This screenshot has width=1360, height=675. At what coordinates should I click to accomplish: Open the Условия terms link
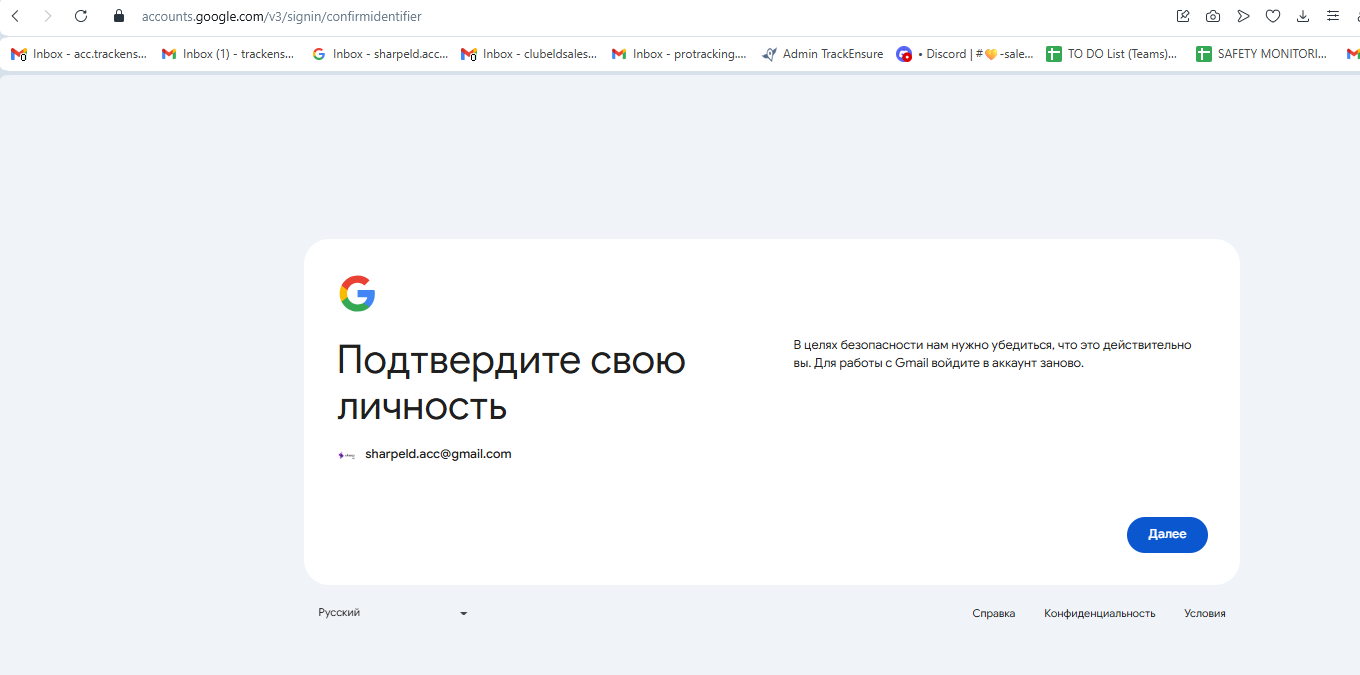point(1205,614)
